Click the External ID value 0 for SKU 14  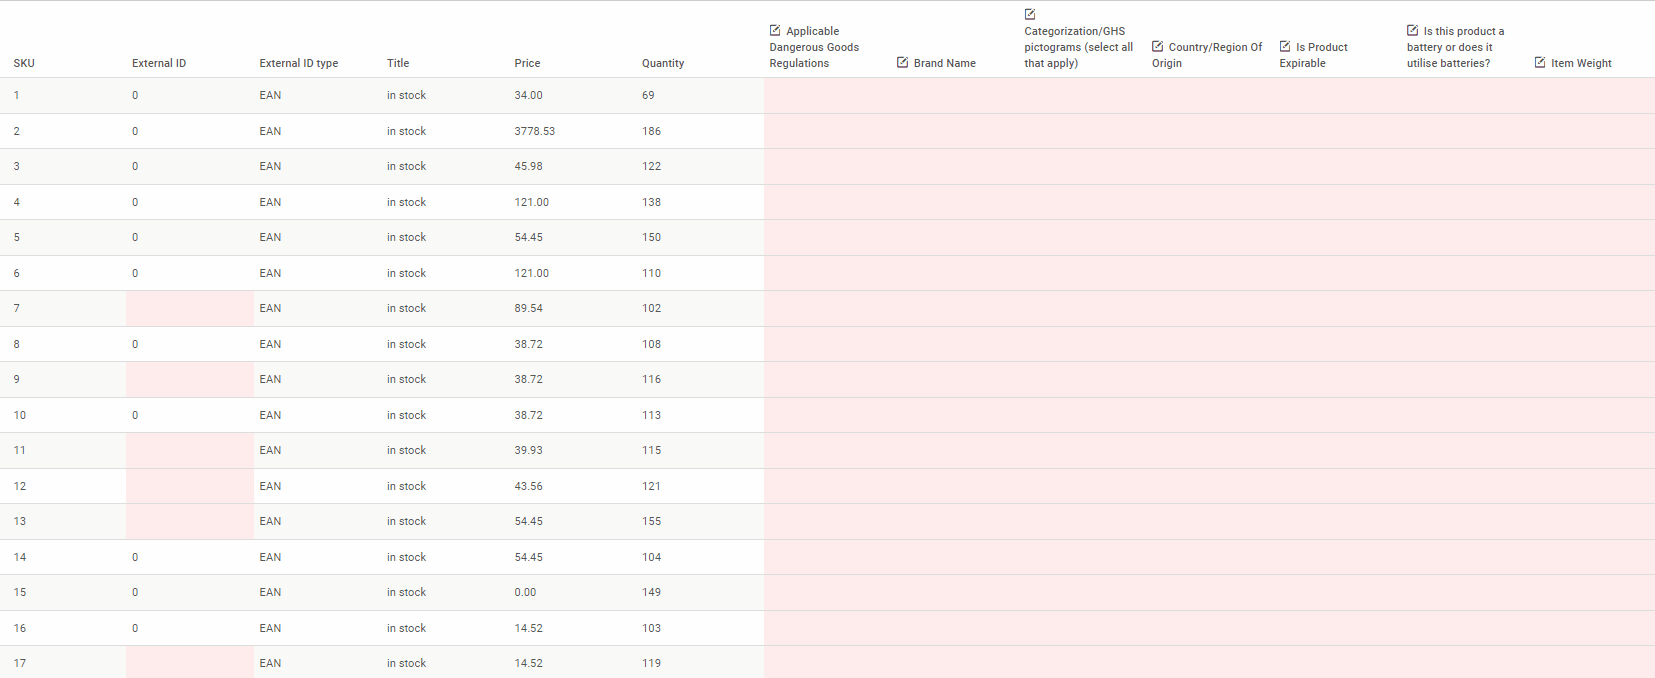pos(135,557)
